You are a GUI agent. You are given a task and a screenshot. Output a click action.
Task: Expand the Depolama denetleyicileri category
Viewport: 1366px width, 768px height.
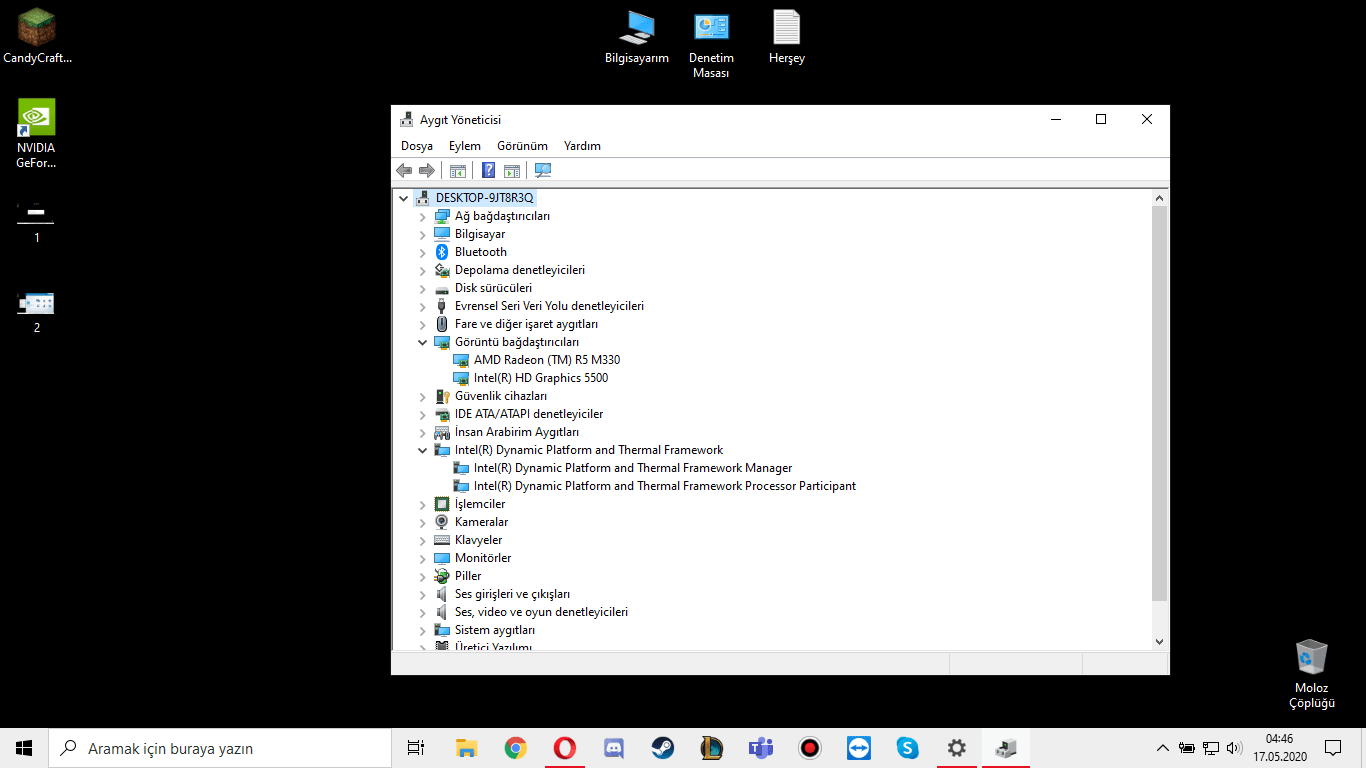click(x=423, y=270)
